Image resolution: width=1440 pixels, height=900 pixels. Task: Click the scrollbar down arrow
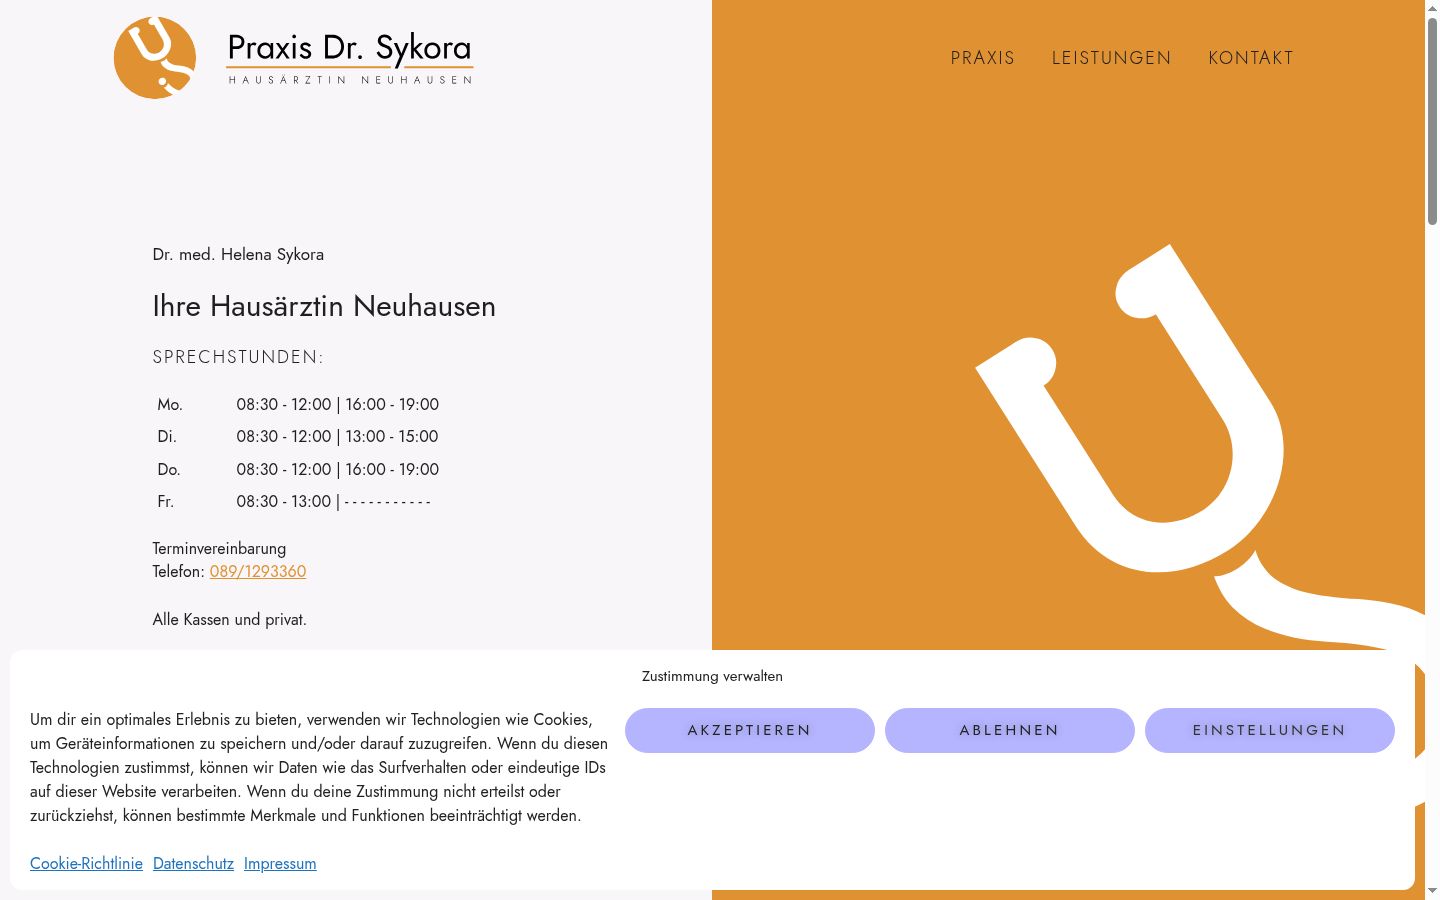click(1432, 891)
